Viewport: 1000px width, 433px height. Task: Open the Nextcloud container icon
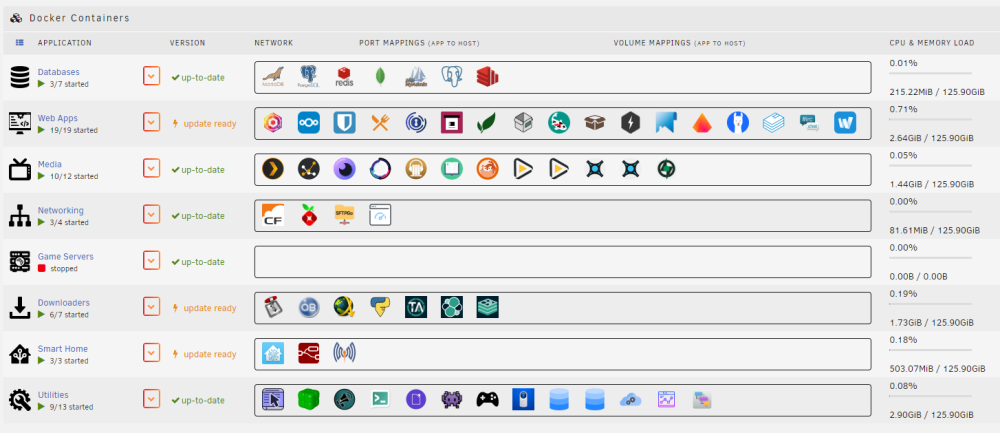point(309,123)
